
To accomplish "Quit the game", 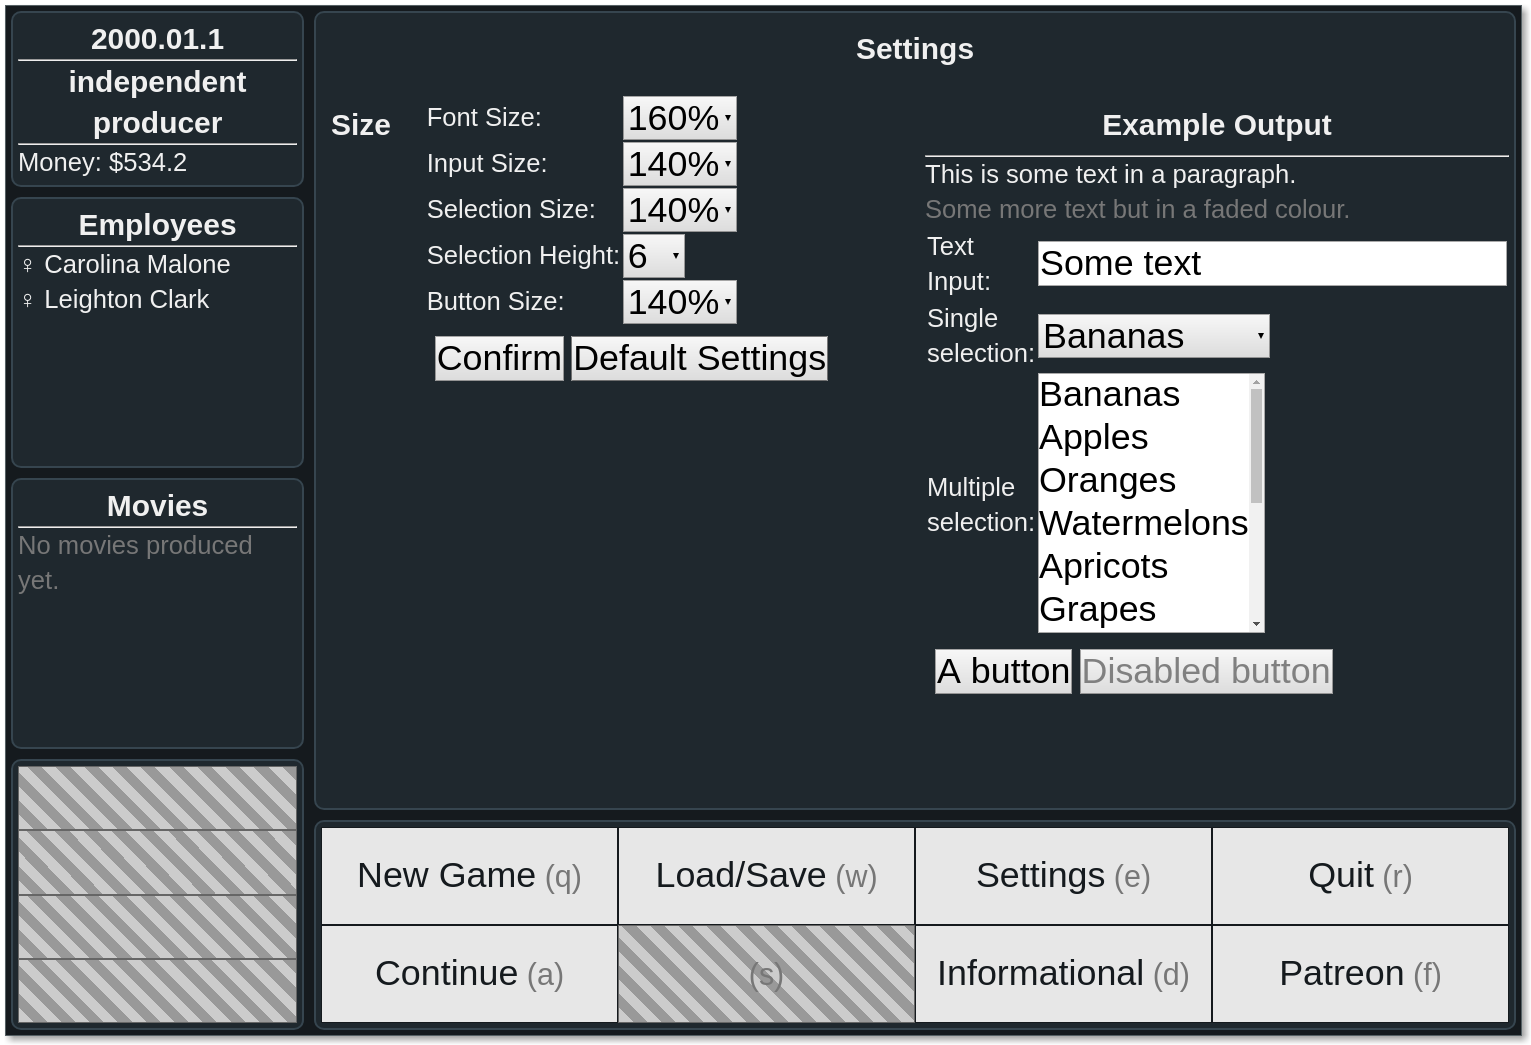I will [1360, 876].
